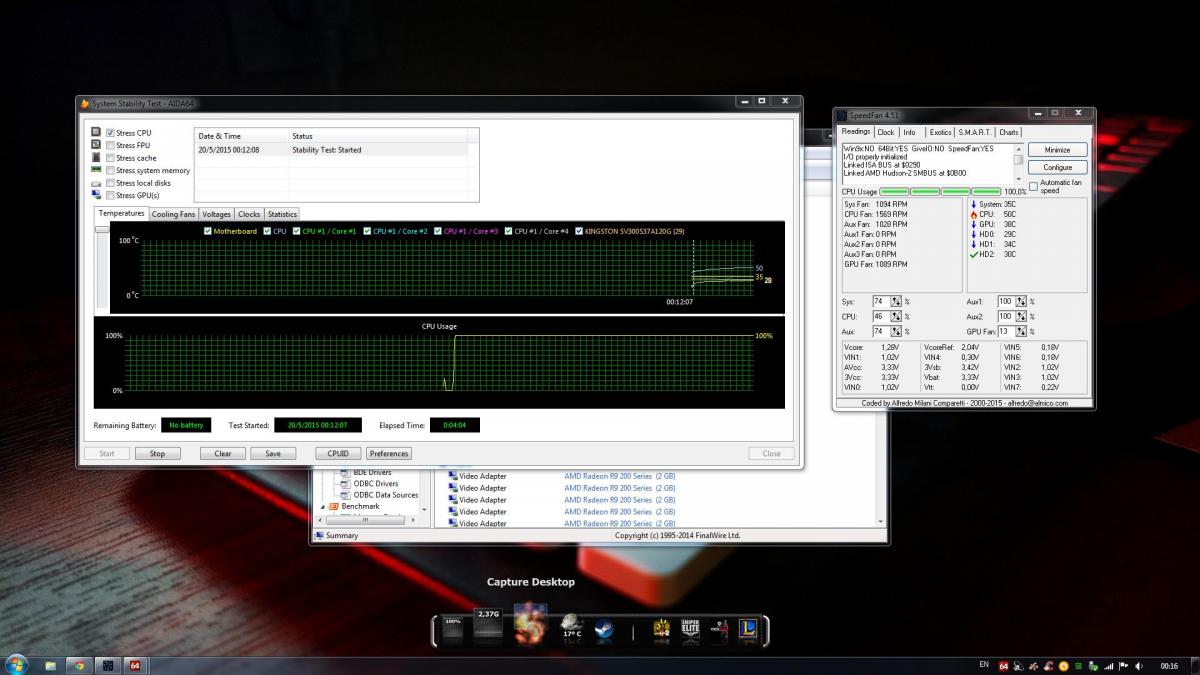Click the HD2 green checkmark icon
The image size is (1200, 675).
(973, 255)
